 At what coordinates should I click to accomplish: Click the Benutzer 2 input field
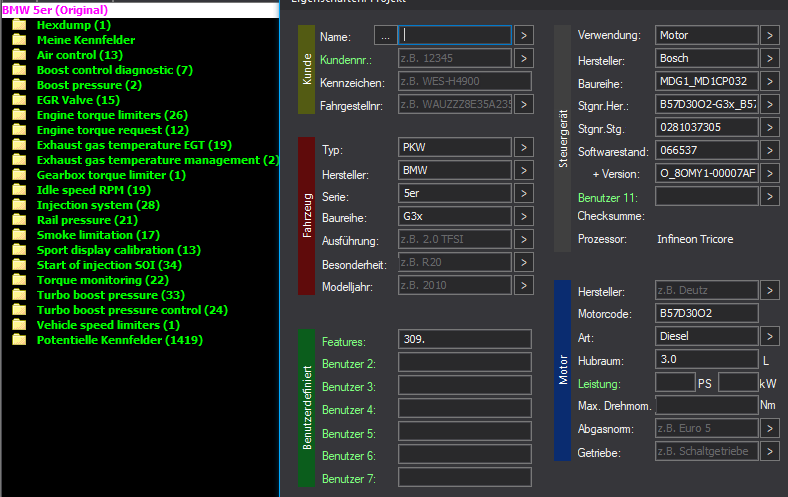(x=465, y=362)
